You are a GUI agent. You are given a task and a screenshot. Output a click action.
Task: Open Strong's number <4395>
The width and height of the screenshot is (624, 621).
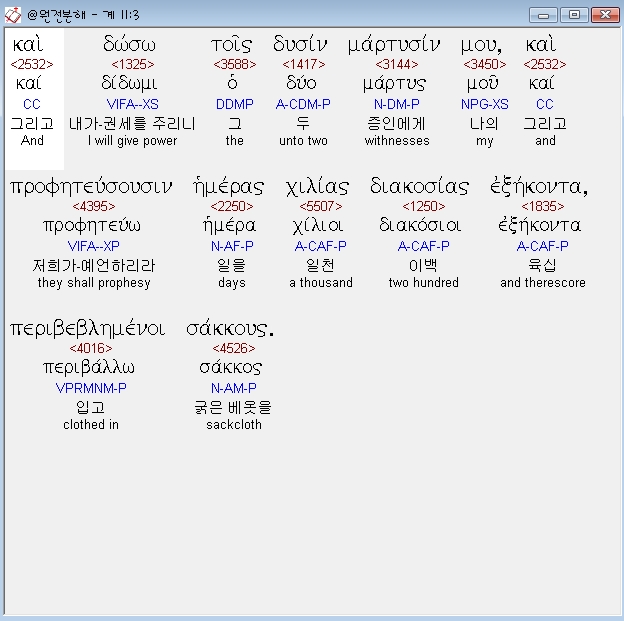[x=94, y=206]
